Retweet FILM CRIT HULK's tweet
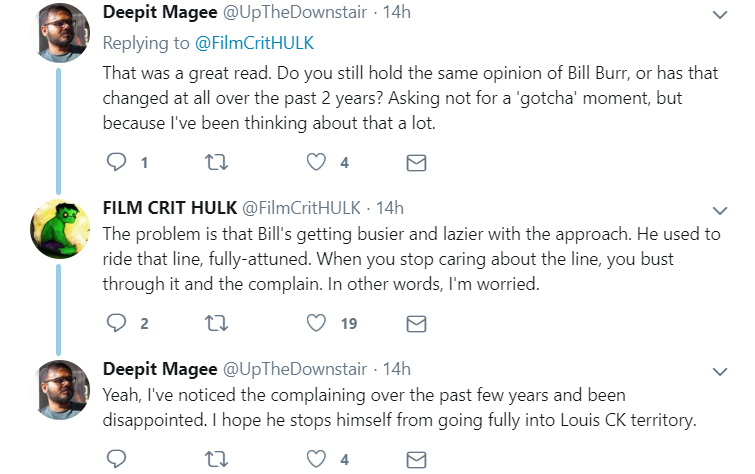 tap(216, 323)
